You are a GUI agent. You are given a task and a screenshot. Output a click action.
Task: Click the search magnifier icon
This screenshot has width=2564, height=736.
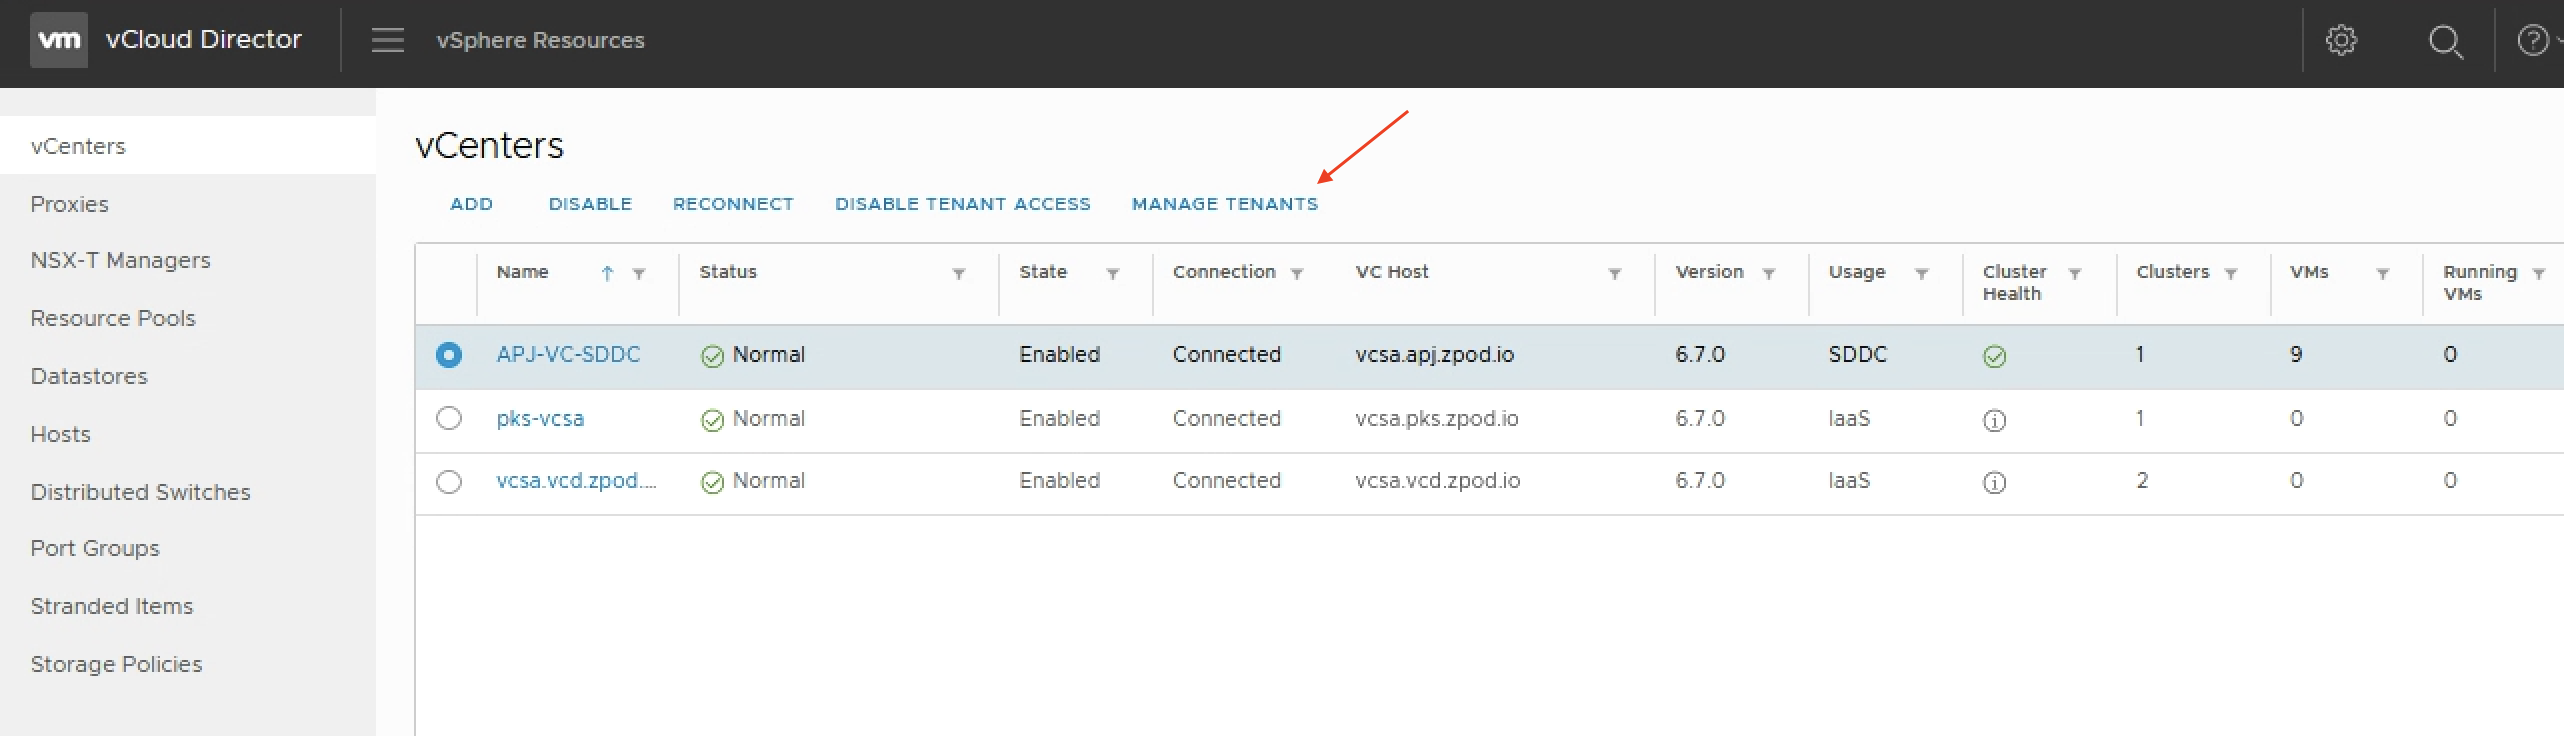[2445, 41]
